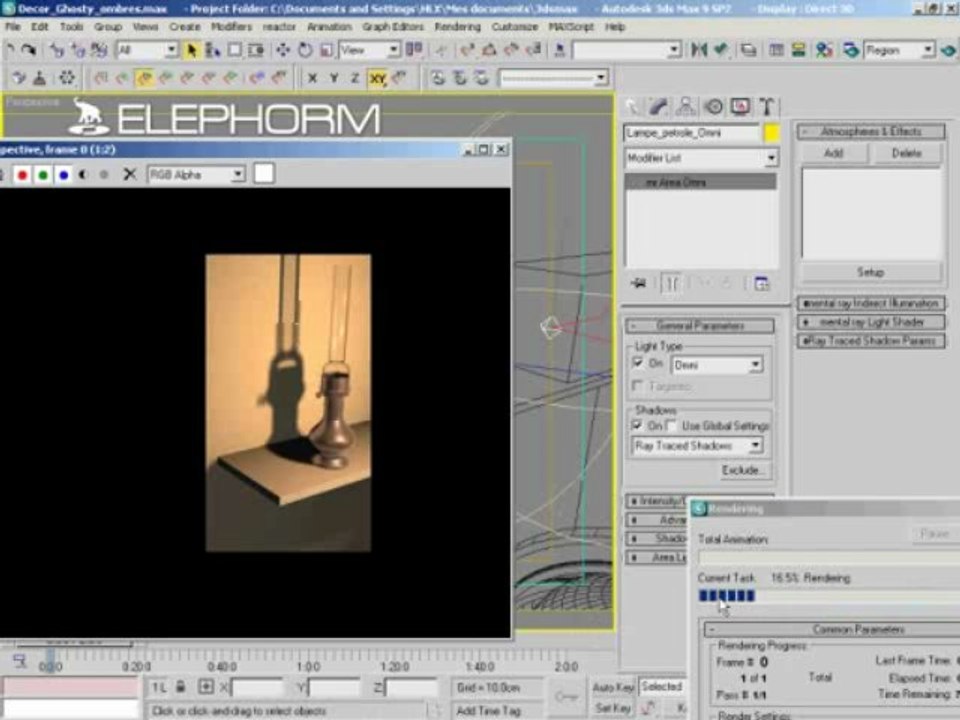Open the Graph Editors menu
The height and width of the screenshot is (720, 960).
(393, 27)
